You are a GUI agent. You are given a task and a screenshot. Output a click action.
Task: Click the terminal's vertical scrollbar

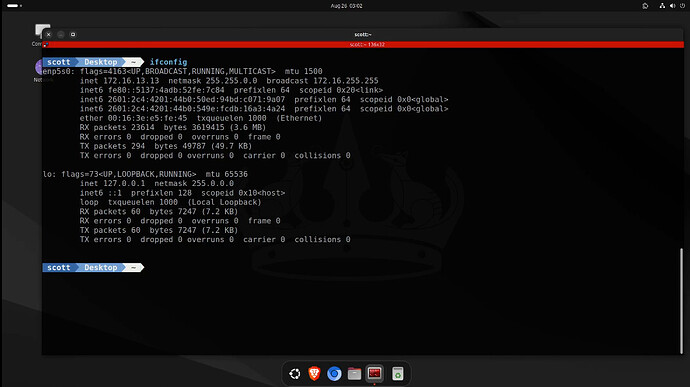coord(681,301)
